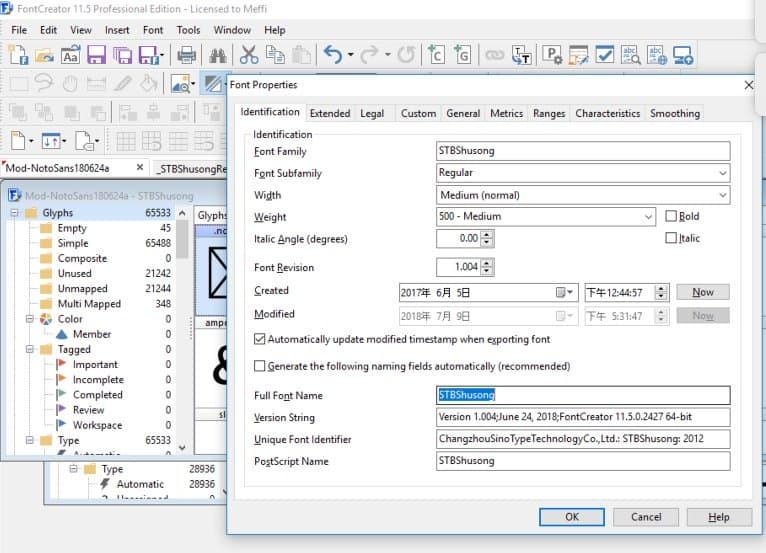Open the Created date calendar dropdown

coord(564,292)
